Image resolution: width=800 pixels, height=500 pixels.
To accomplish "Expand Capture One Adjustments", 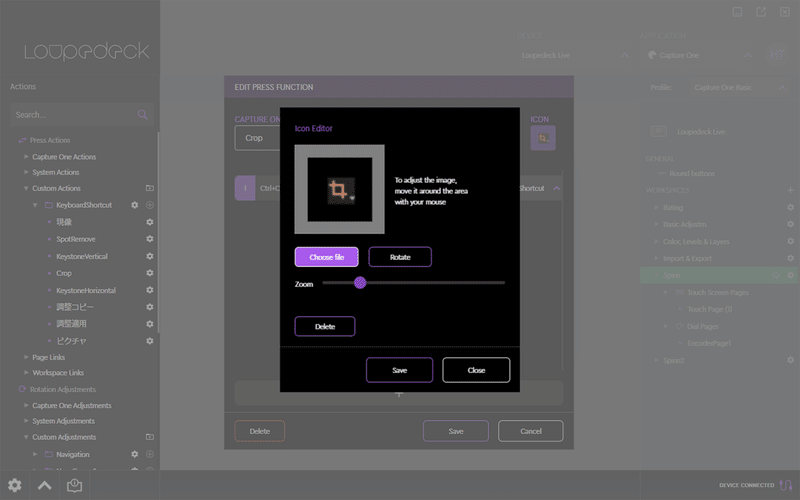I will pyautogui.click(x=26, y=405).
